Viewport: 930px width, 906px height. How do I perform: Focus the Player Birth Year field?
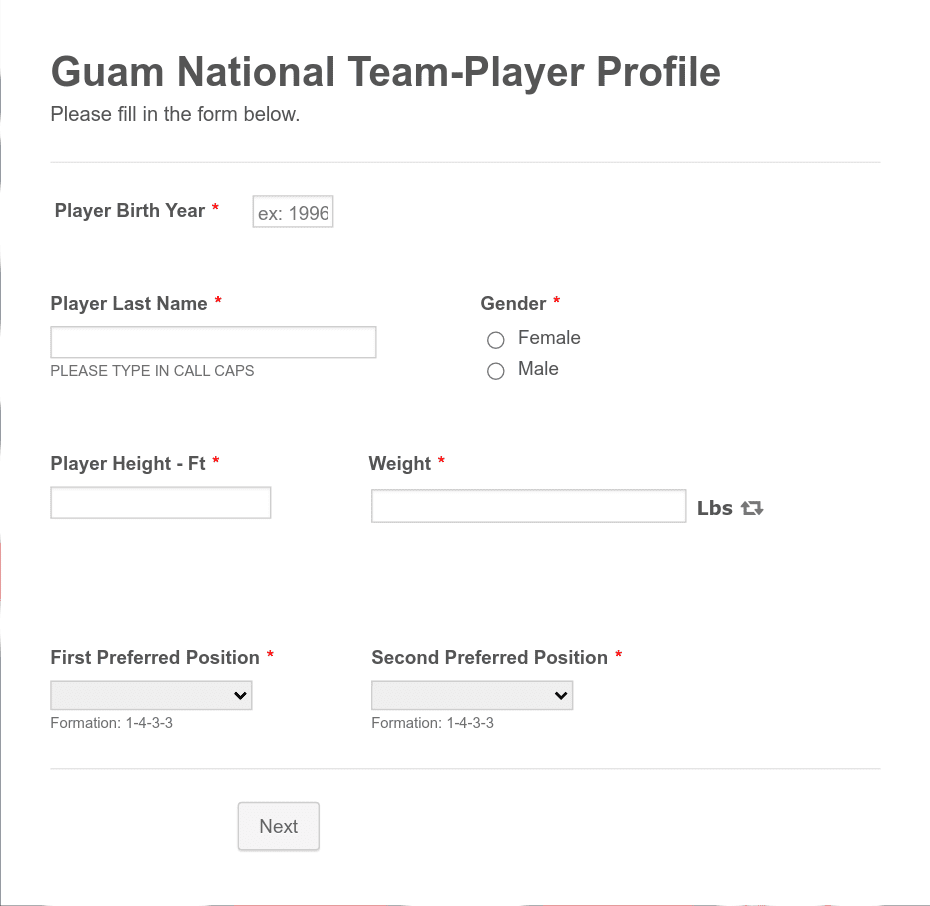point(293,212)
